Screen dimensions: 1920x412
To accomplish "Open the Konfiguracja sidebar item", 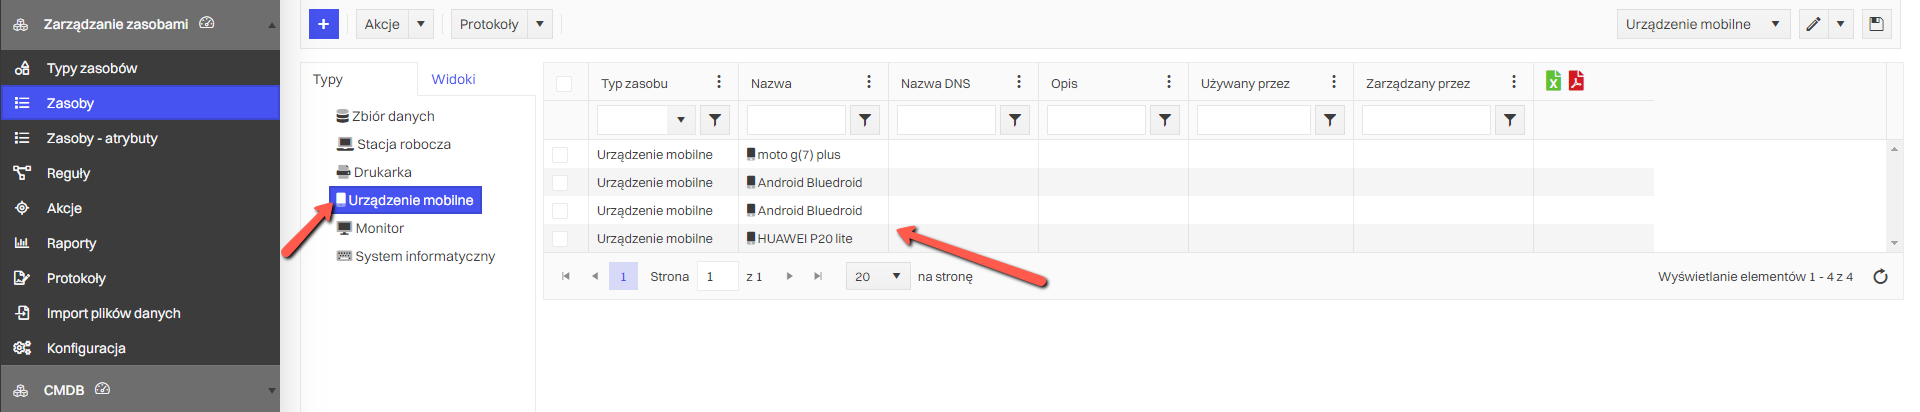I will [86, 348].
